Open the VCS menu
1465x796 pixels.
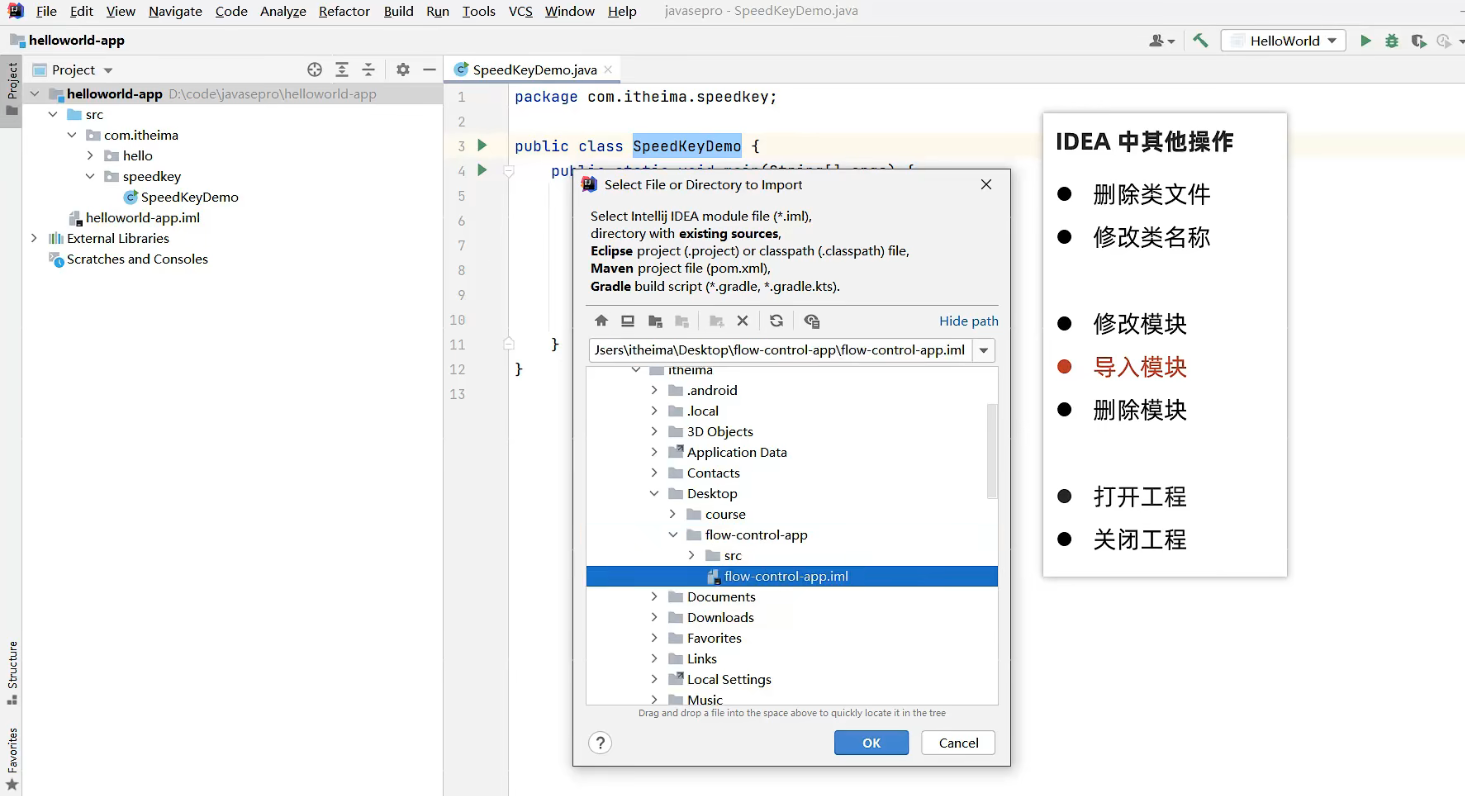[x=520, y=11]
